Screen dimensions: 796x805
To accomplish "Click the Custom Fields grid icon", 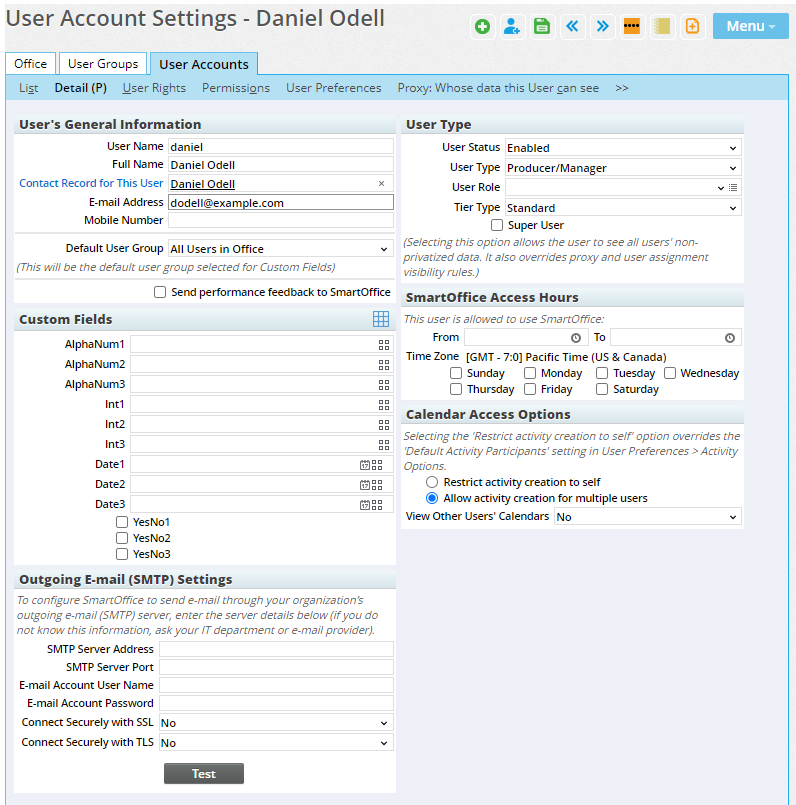I will click(381, 319).
